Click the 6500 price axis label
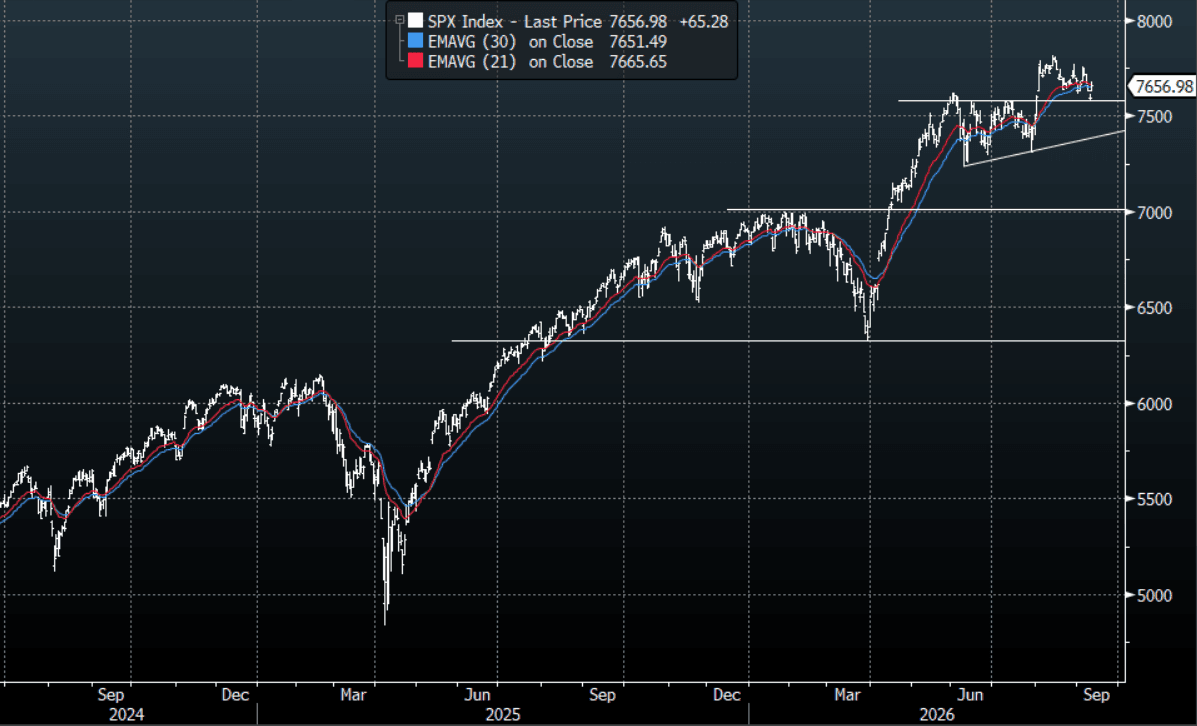This screenshot has height=726, width=1197. click(1153, 308)
